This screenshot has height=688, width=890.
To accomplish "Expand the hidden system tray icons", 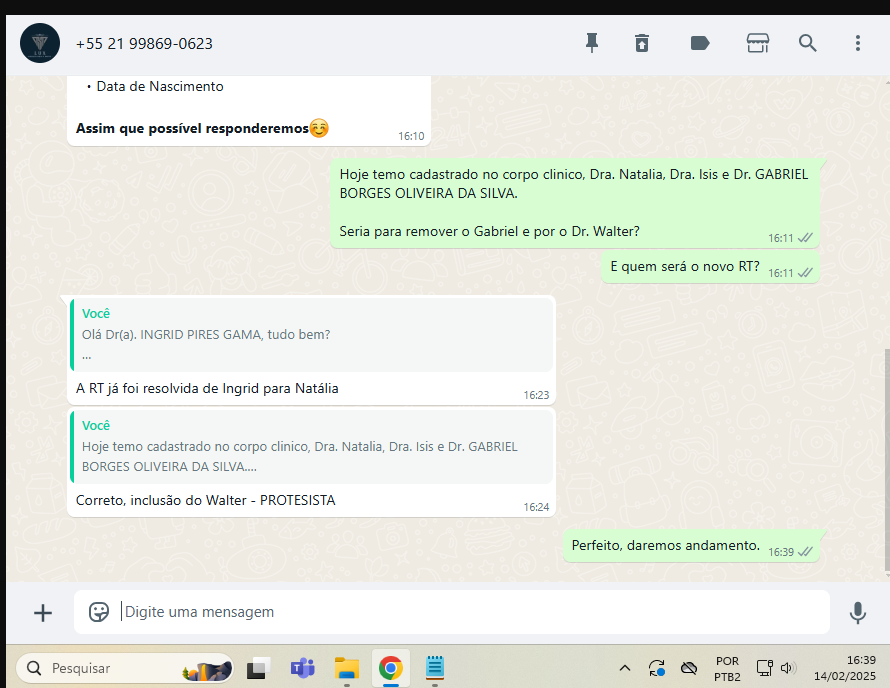I will pyautogui.click(x=625, y=668).
